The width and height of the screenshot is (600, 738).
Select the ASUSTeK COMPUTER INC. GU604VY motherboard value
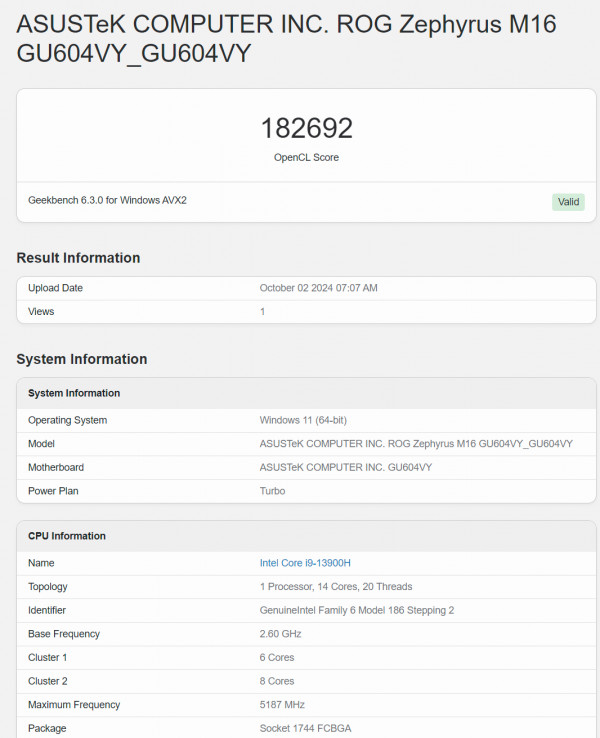[346, 467]
